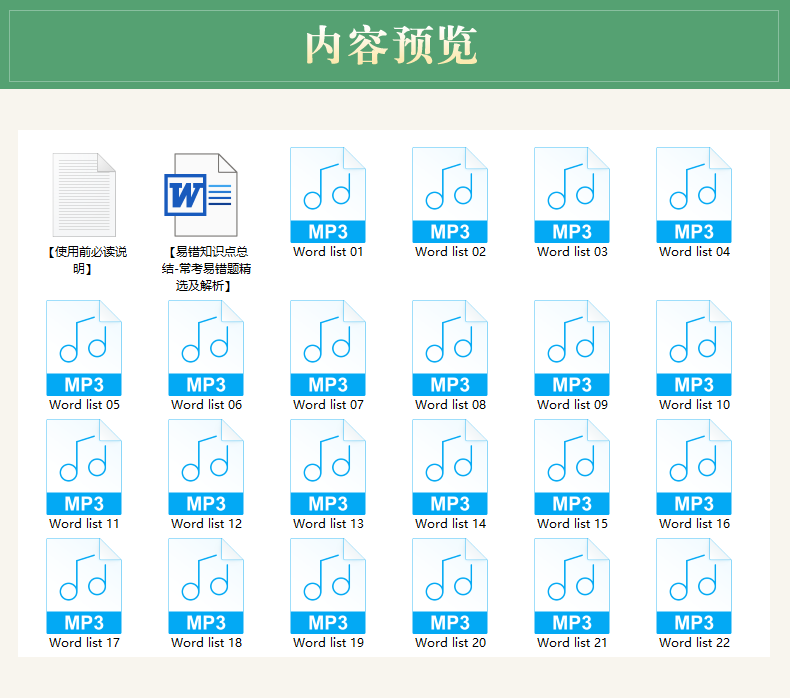Select the MP3 icon for Word list 07
Viewport: 790px width, 698px height.
tap(328, 348)
